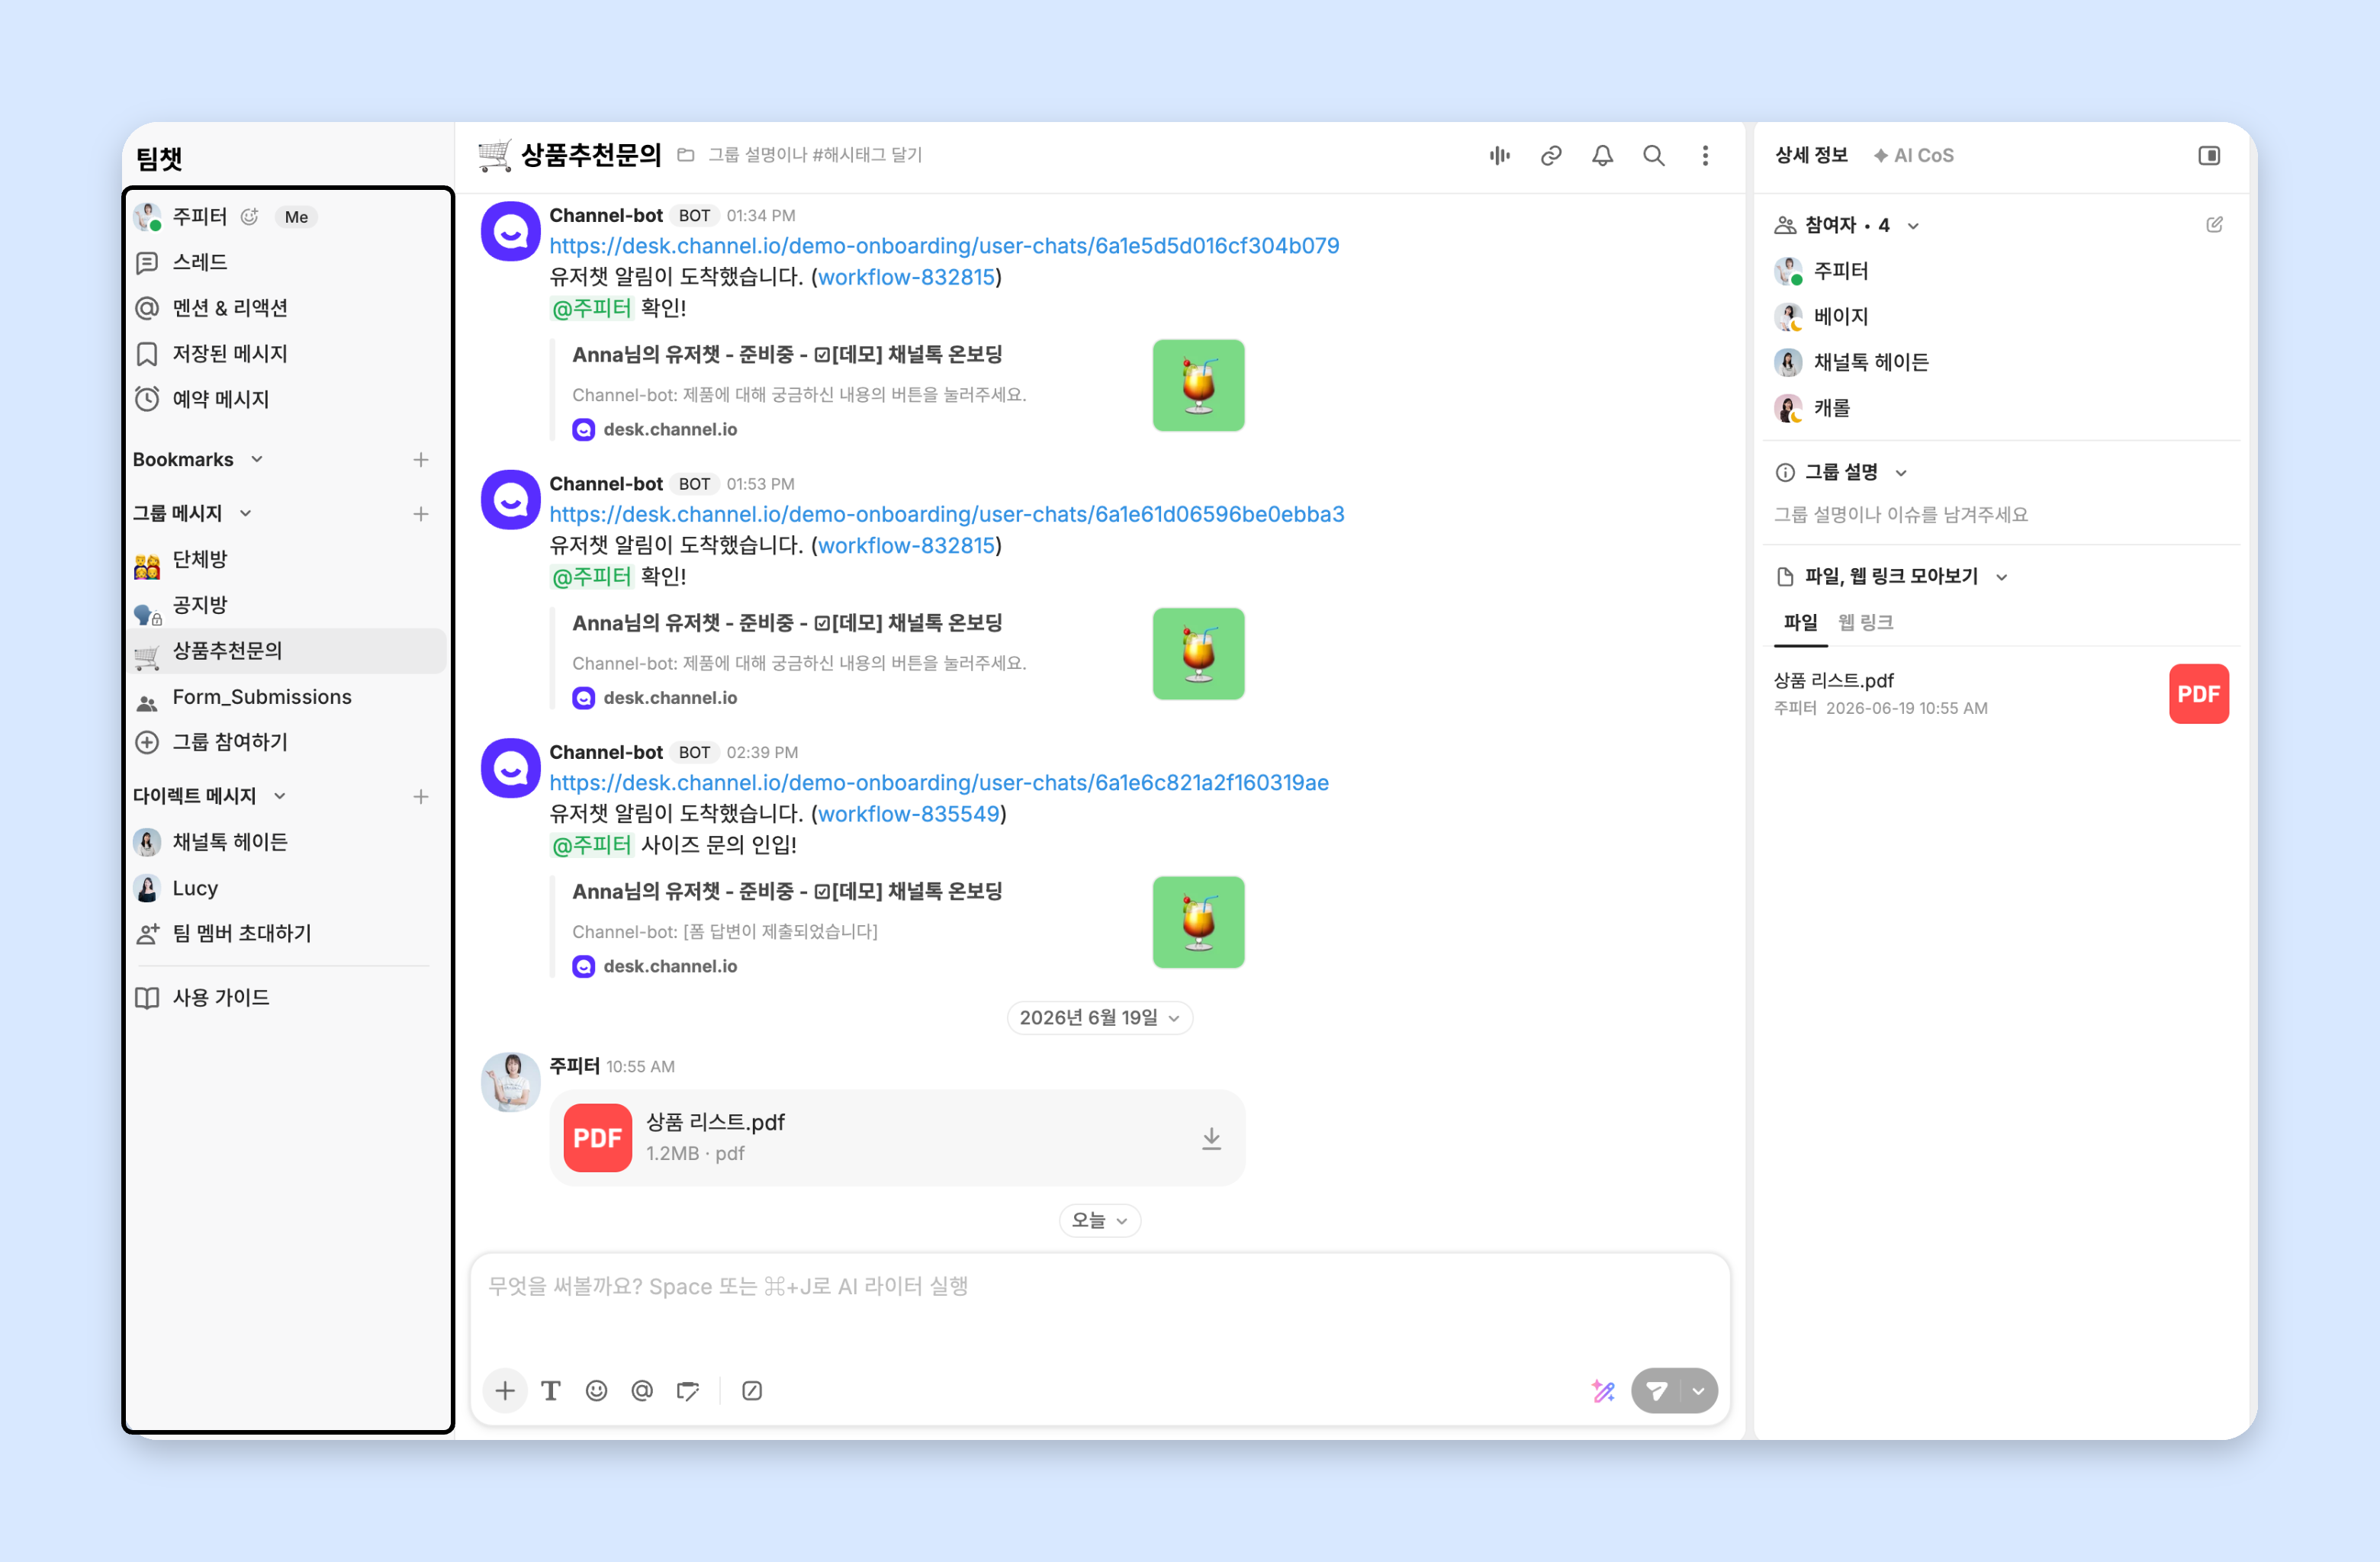Create a new group message with plus

pos(421,514)
